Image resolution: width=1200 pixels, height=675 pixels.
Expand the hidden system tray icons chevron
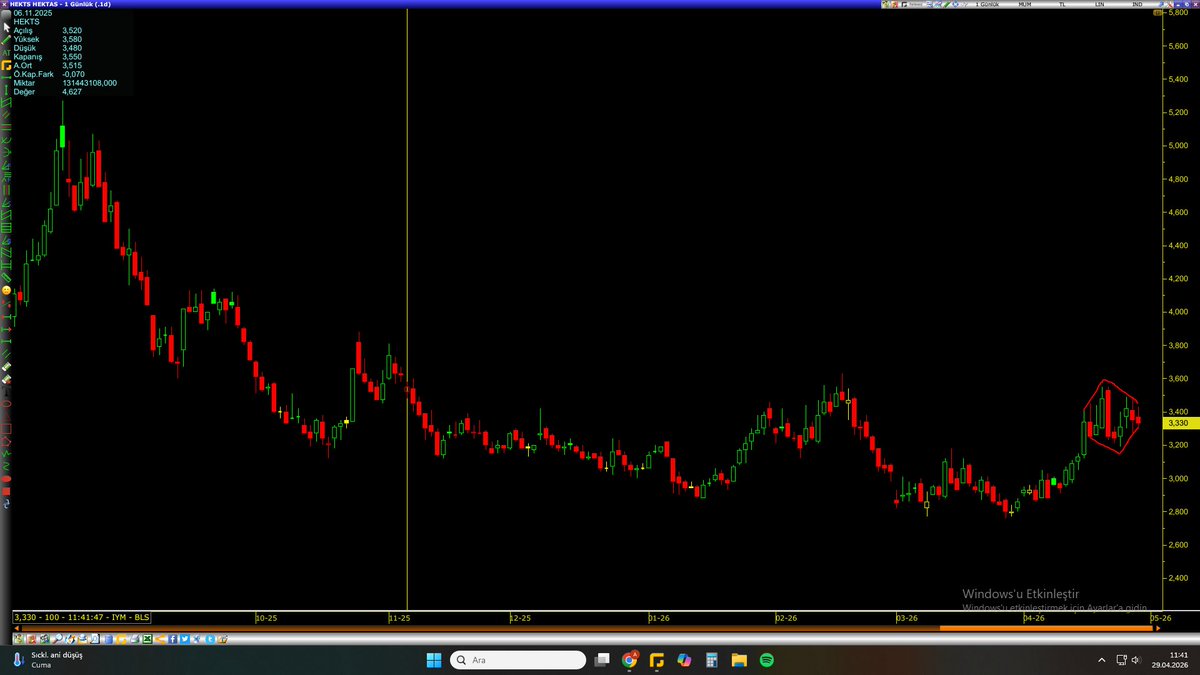[1102, 660]
